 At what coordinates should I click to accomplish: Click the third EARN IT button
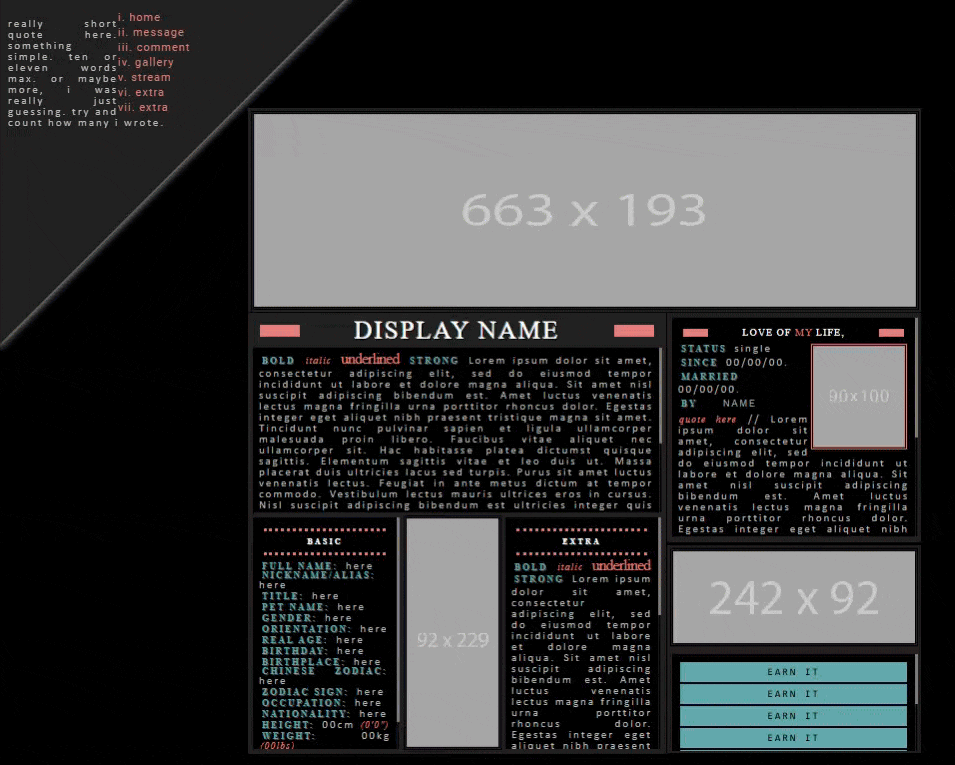click(793, 716)
